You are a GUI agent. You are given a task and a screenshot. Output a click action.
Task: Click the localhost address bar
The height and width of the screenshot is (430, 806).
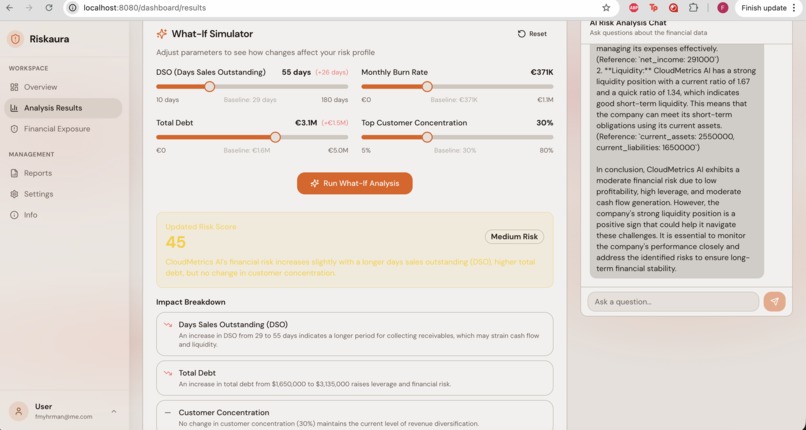click(339, 8)
